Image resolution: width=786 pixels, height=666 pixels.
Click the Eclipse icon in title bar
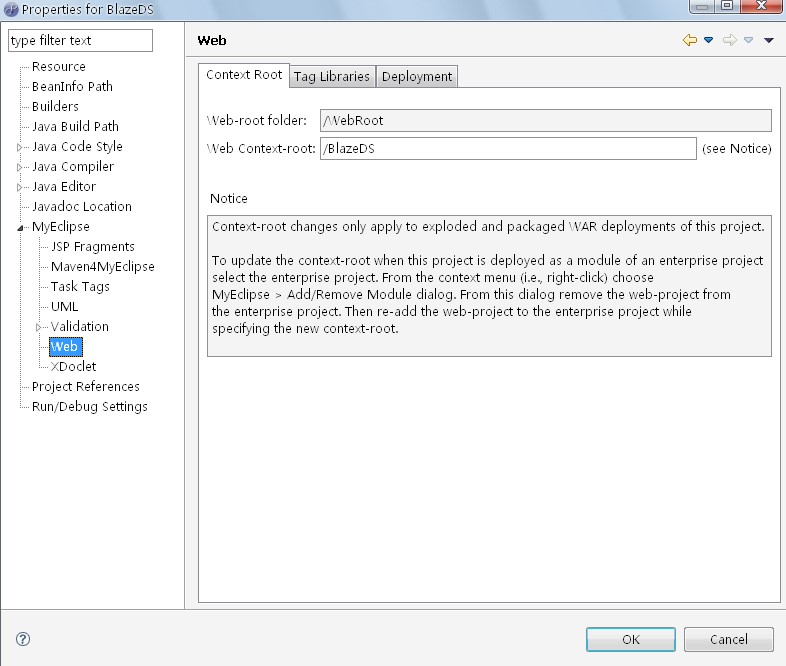tap(11, 9)
